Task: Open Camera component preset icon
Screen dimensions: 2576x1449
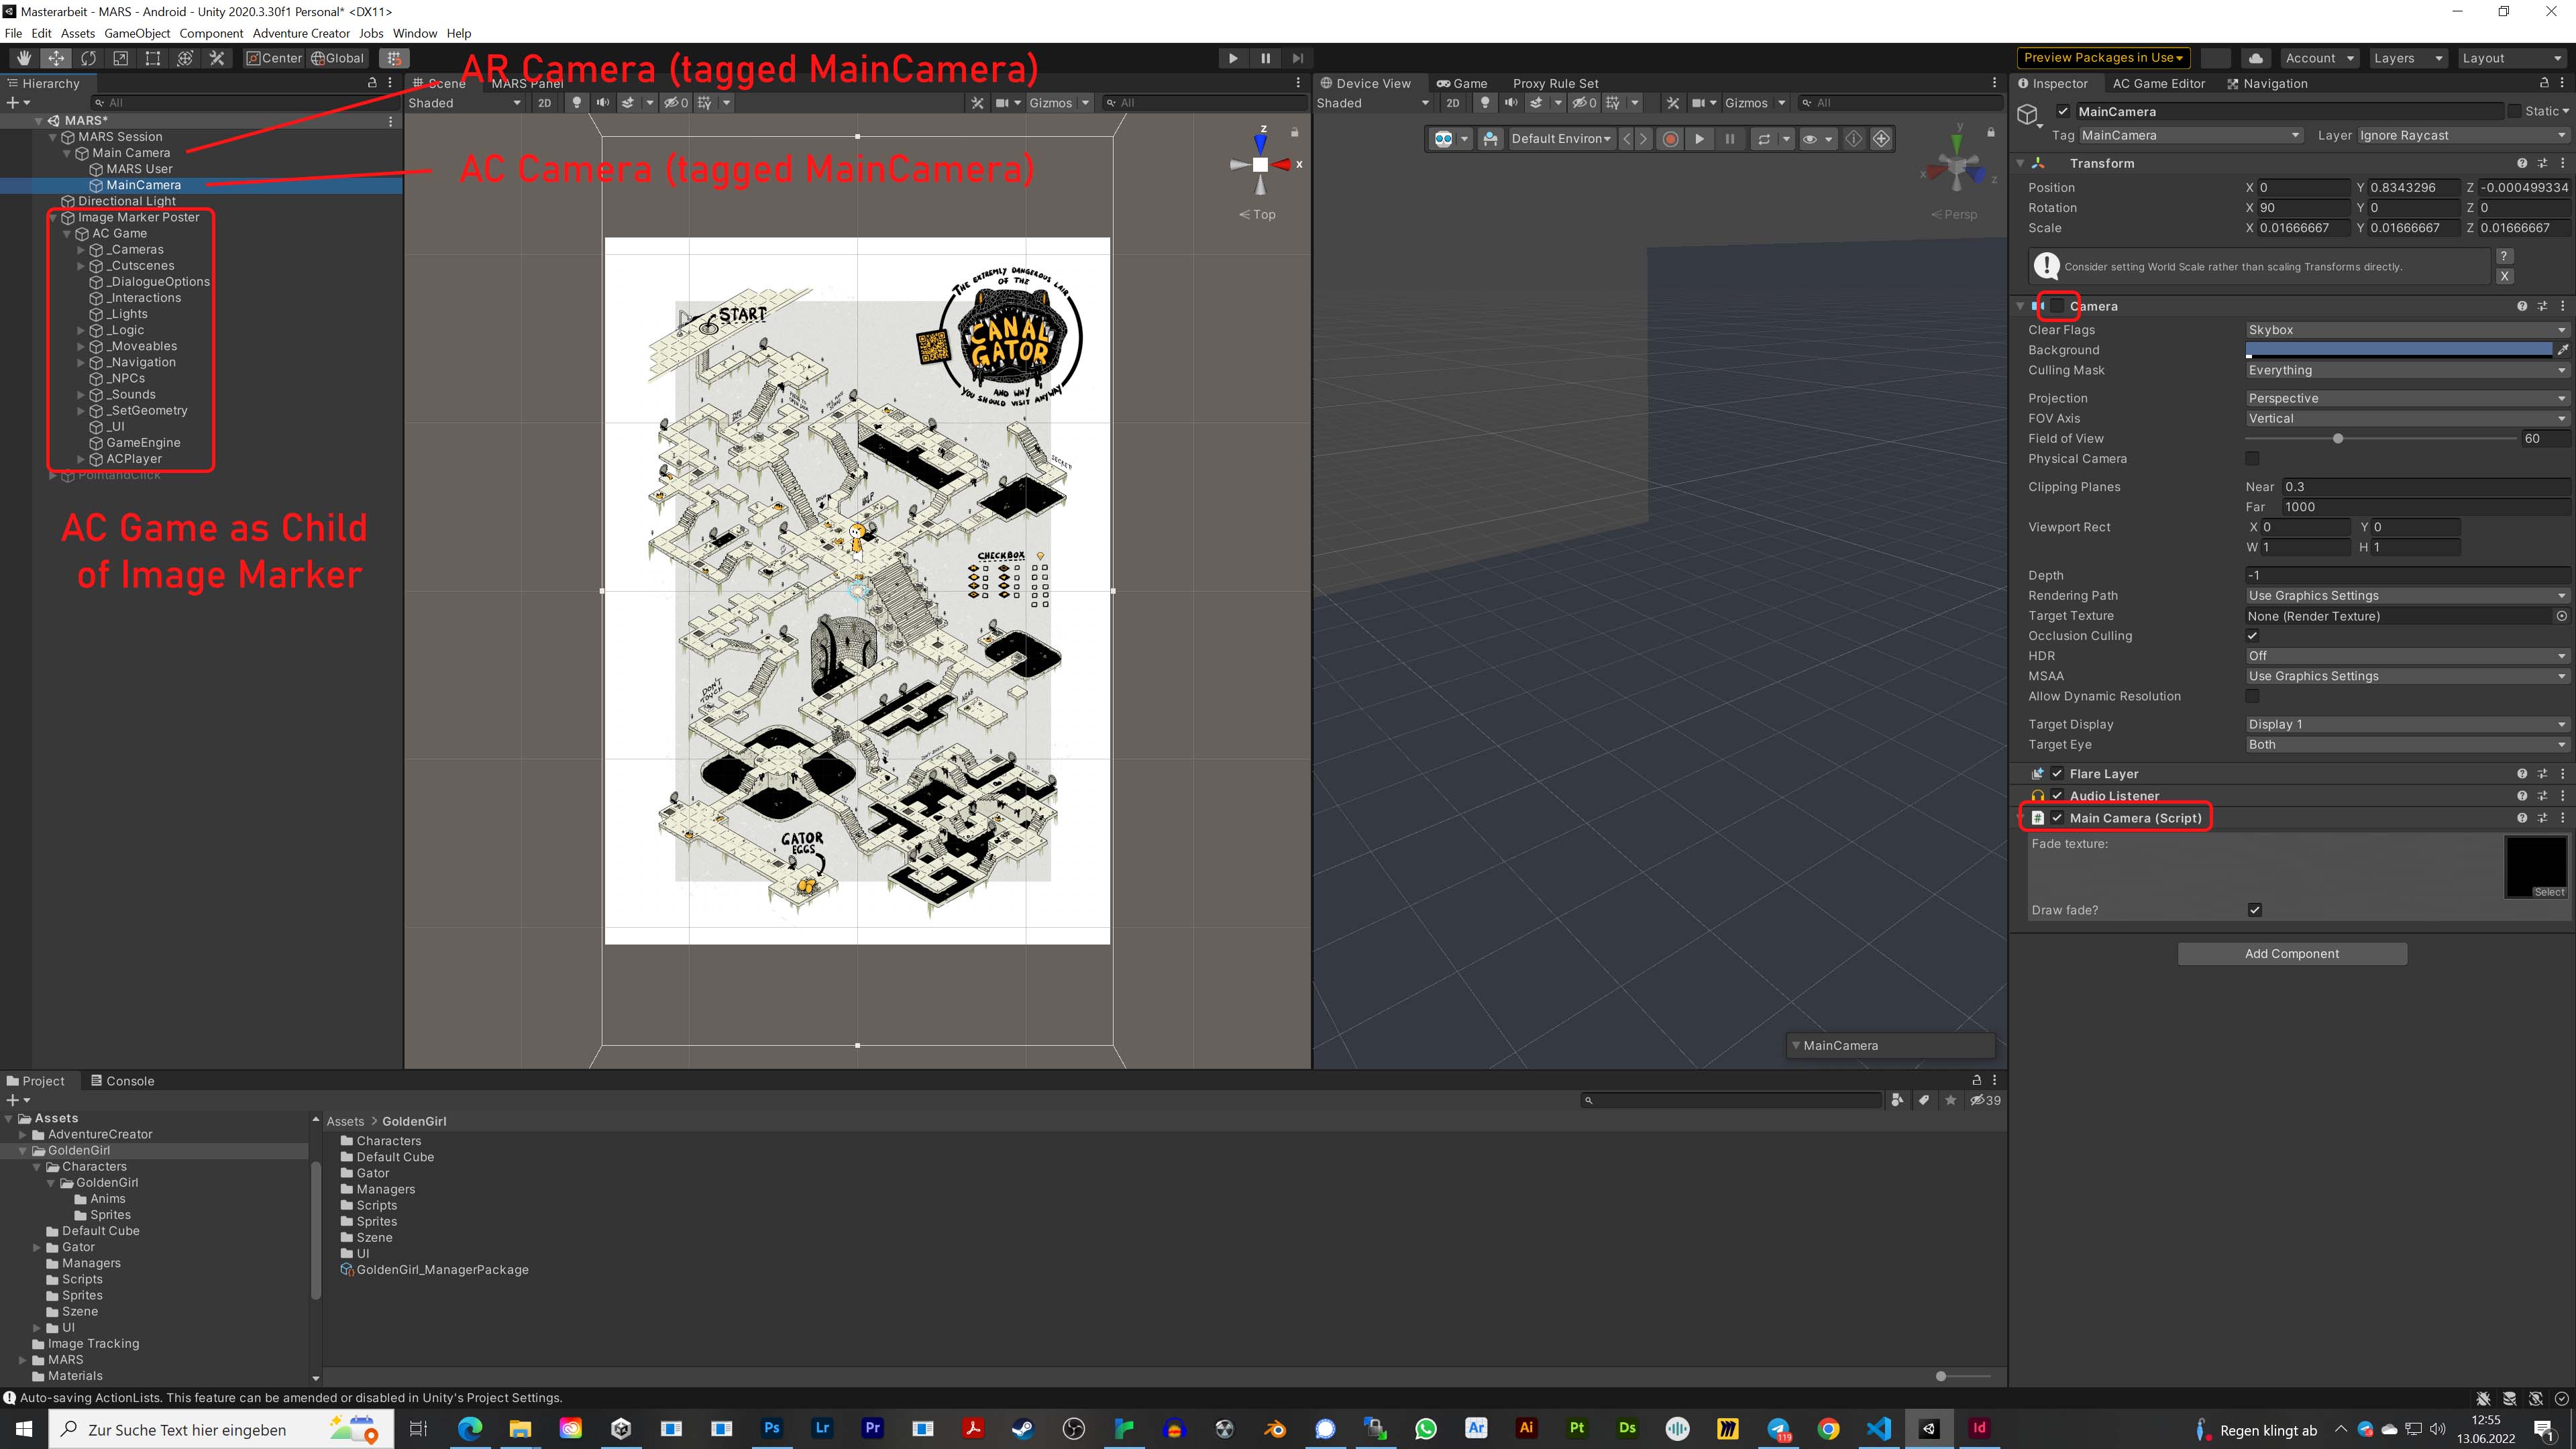Action: (x=2542, y=306)
